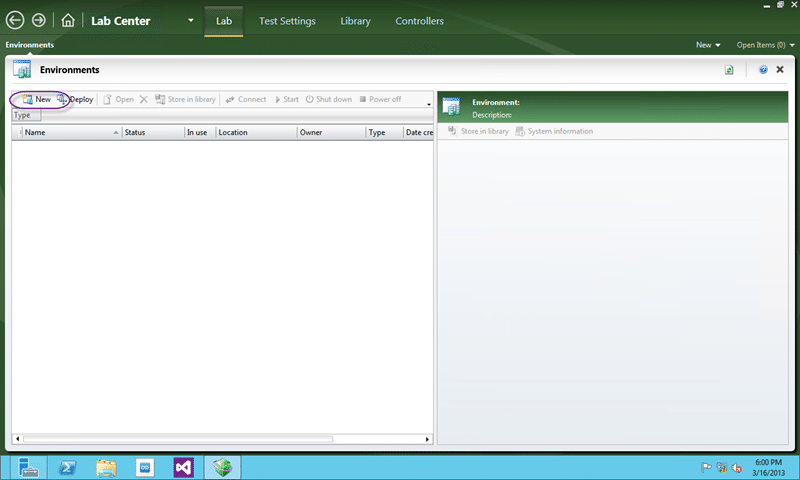This screenshot has height=480, width=800.
Task: Open the Home icon
Action: coord(68,20)
